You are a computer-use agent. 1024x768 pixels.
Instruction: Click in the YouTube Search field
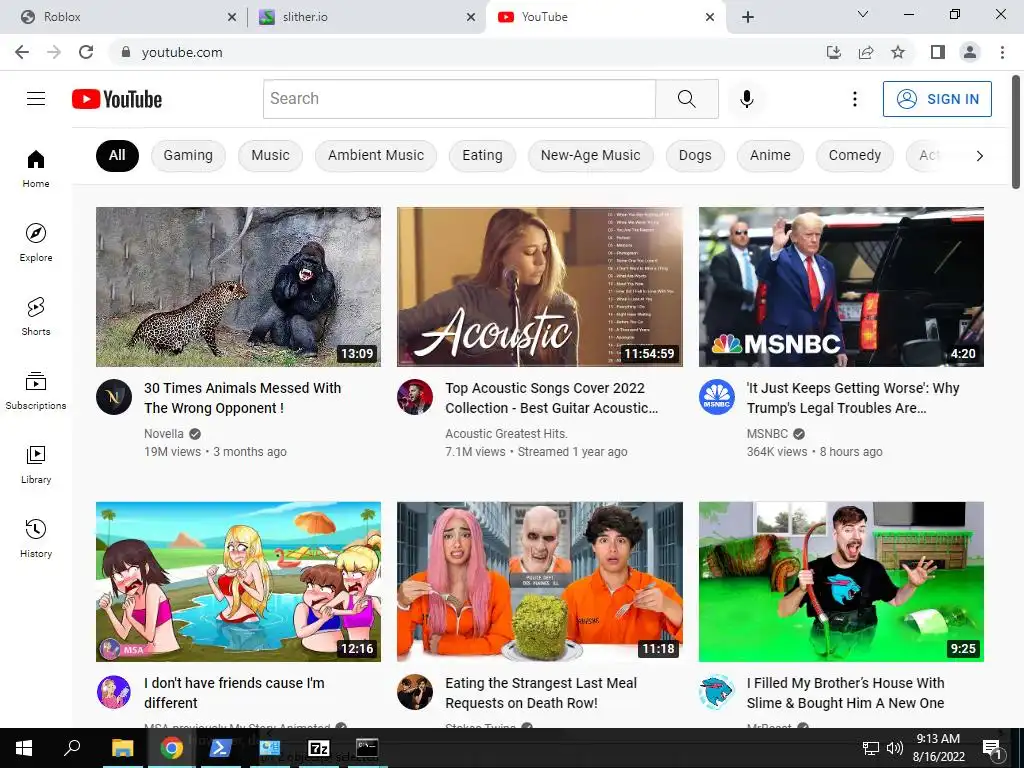coord(459,99)
